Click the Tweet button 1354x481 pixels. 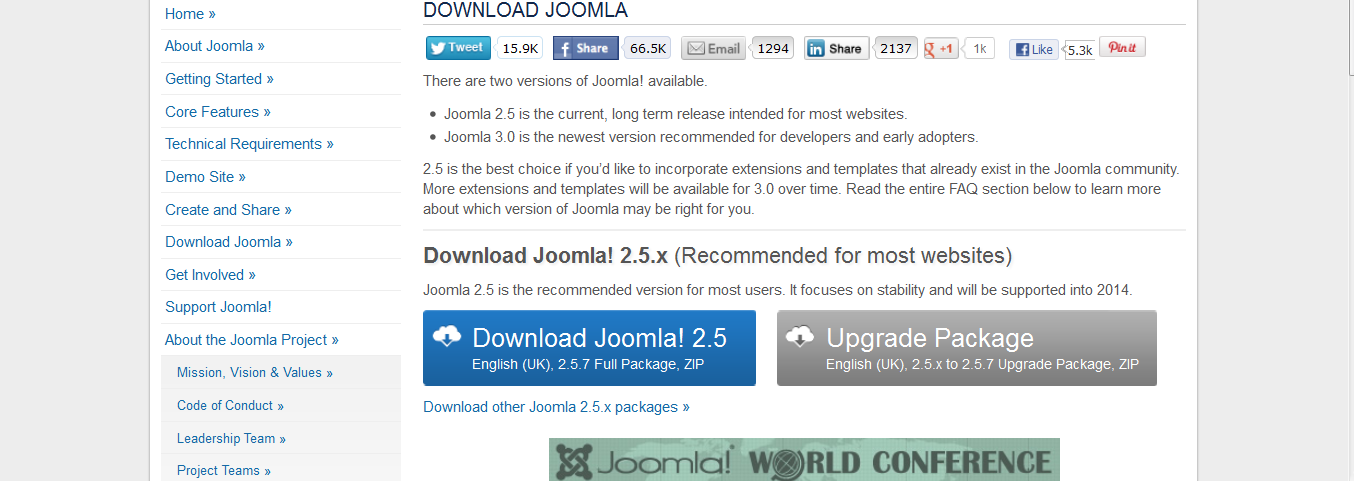click(458, 47)
